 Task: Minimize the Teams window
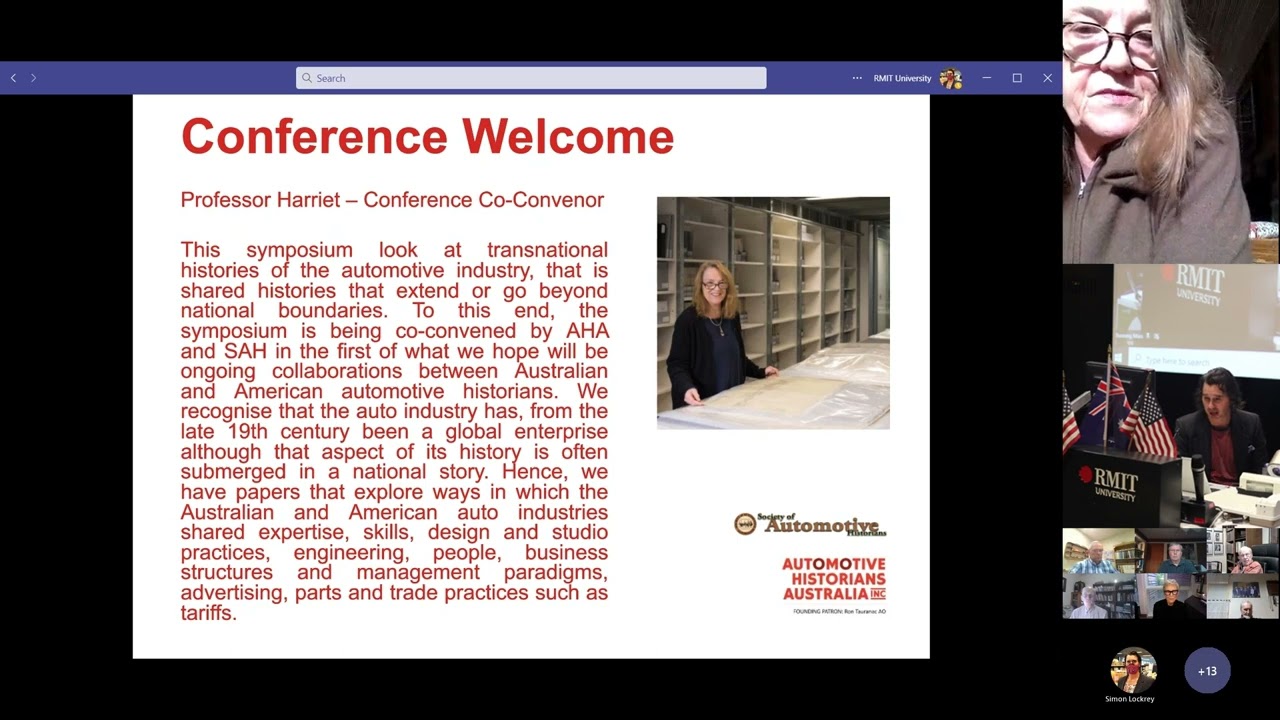[x=986, y=78]
